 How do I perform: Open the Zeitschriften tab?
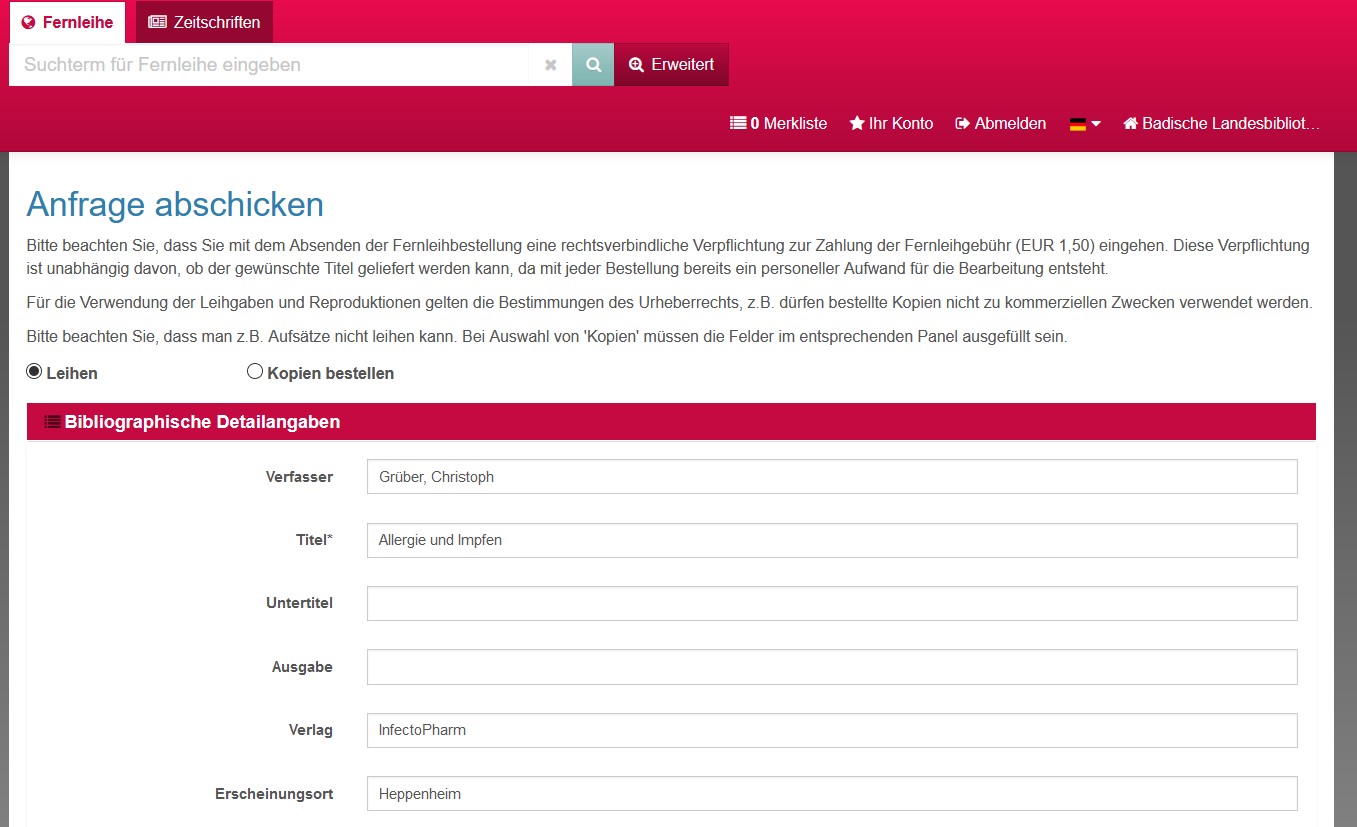point(204,22)
